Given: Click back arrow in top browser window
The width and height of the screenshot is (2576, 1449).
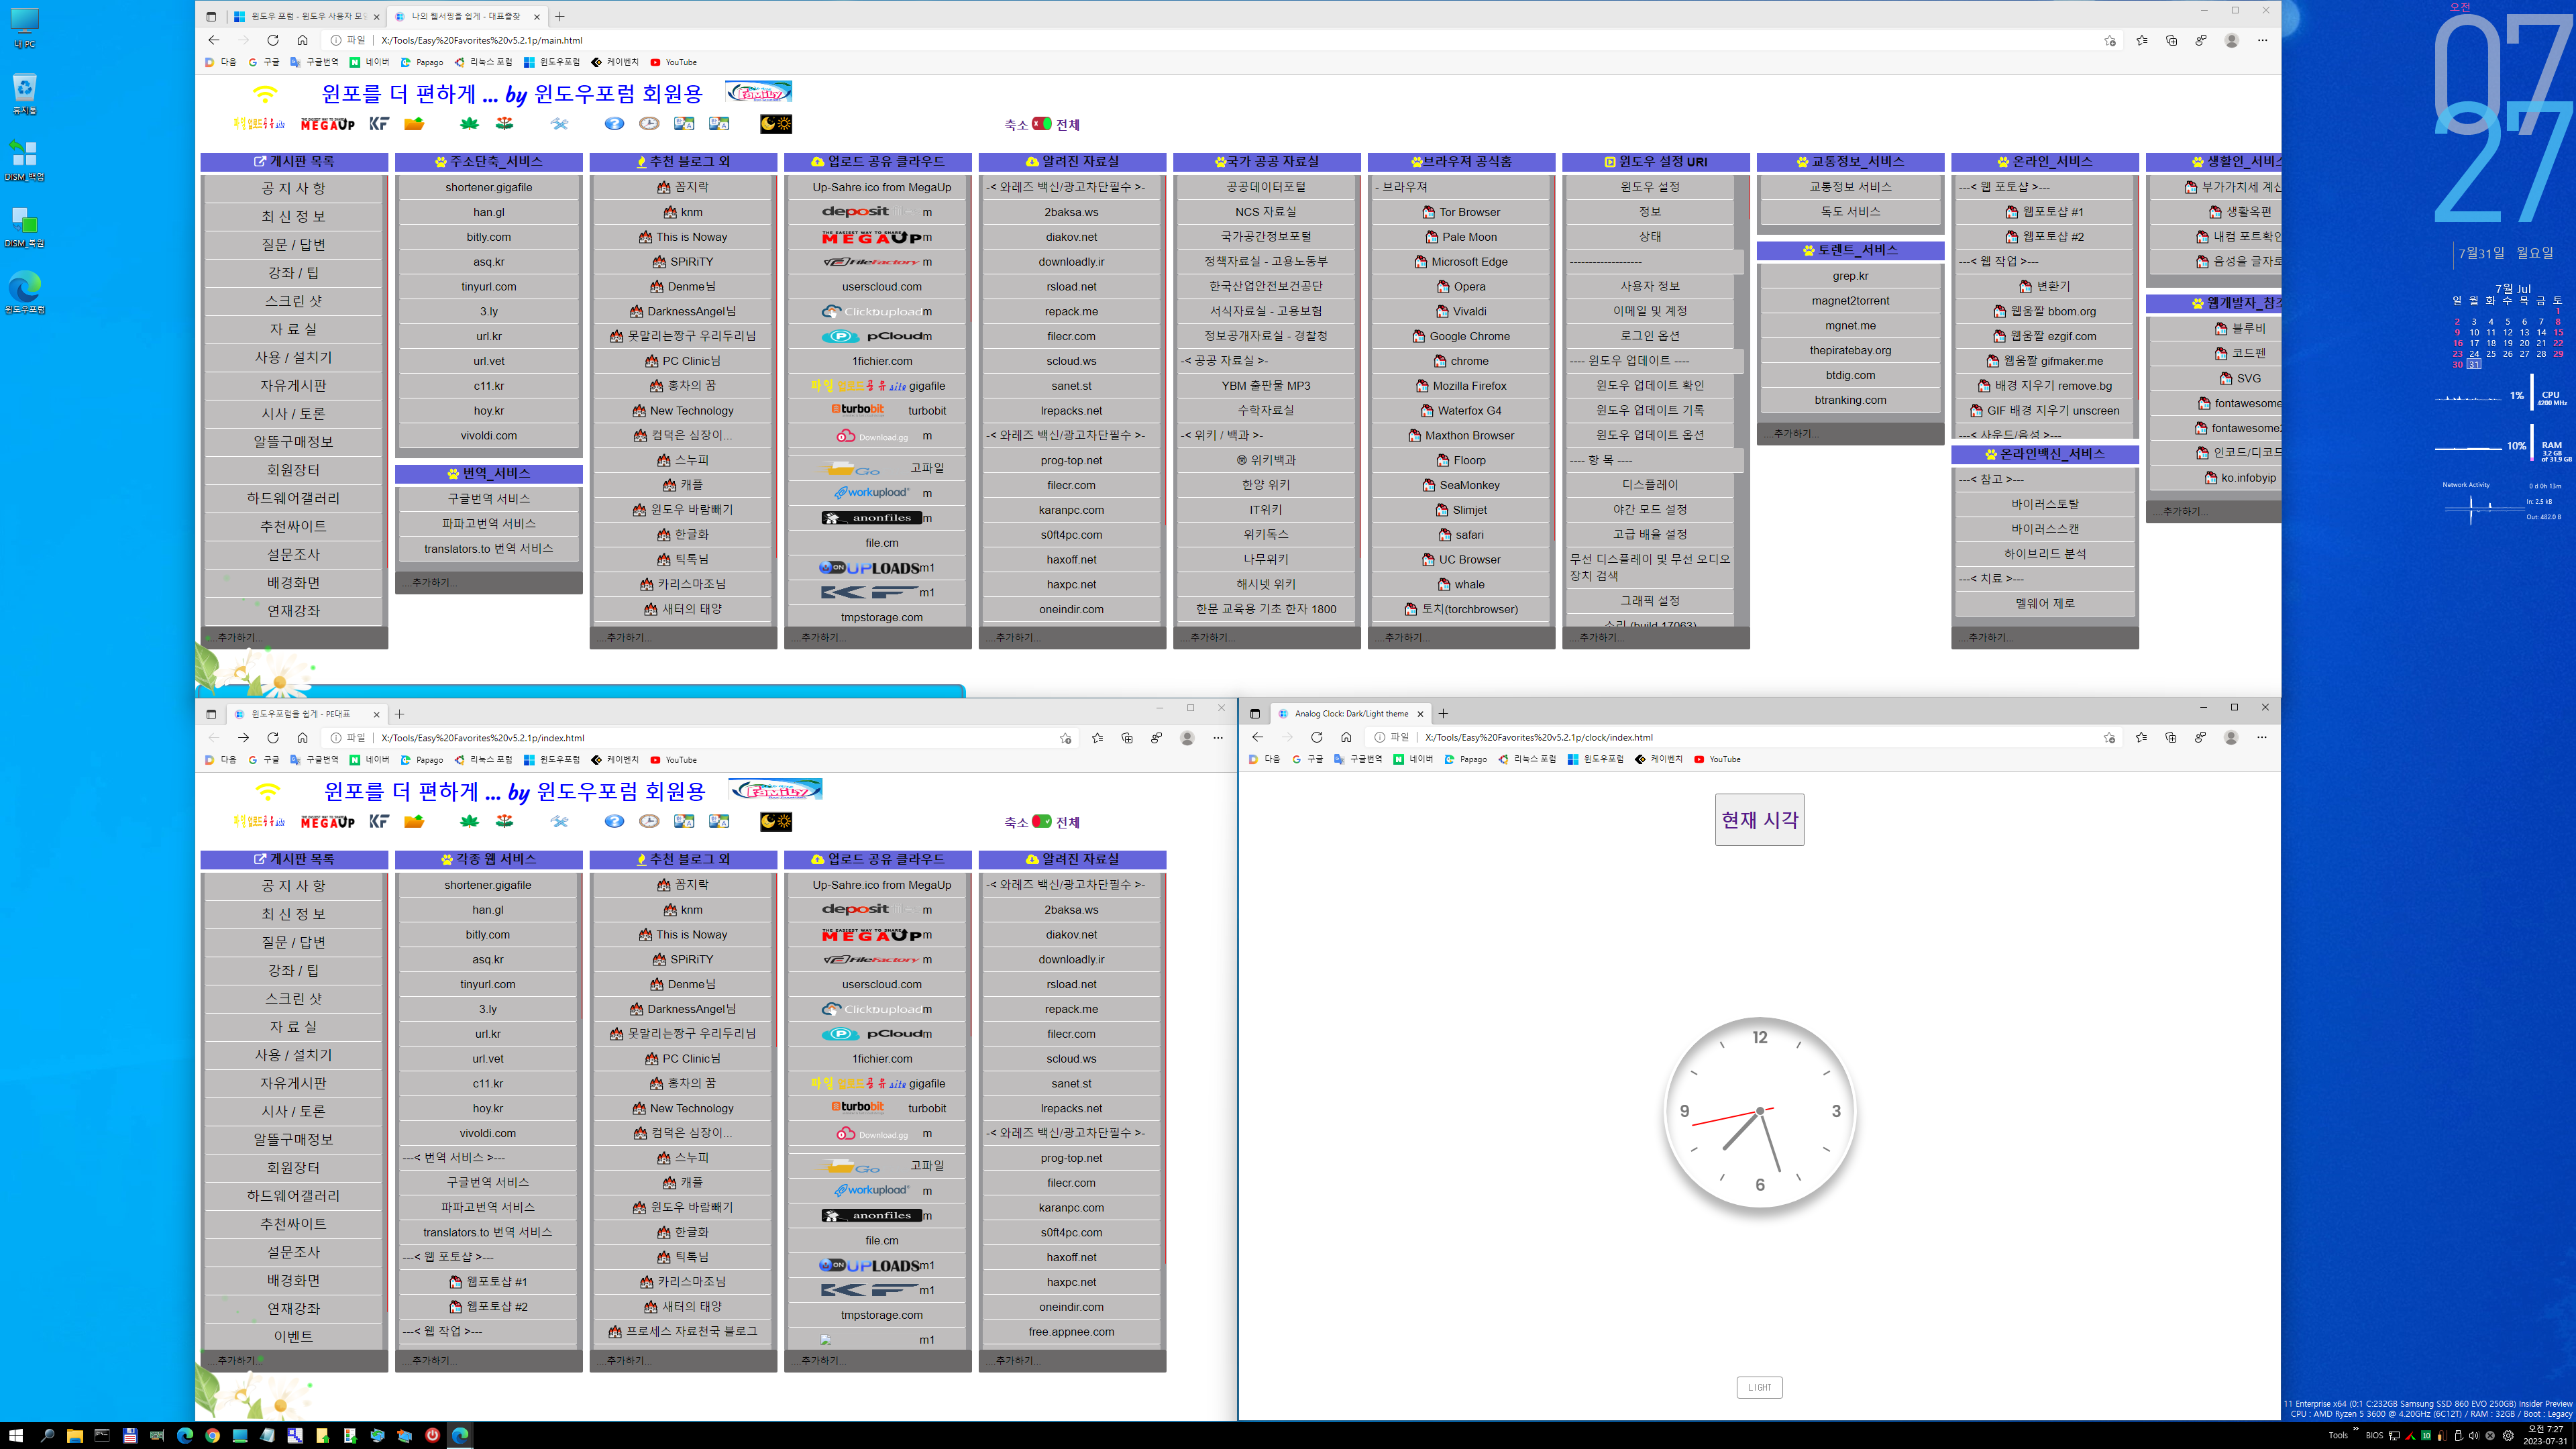Looking at the screenshot, I should 213,40.
